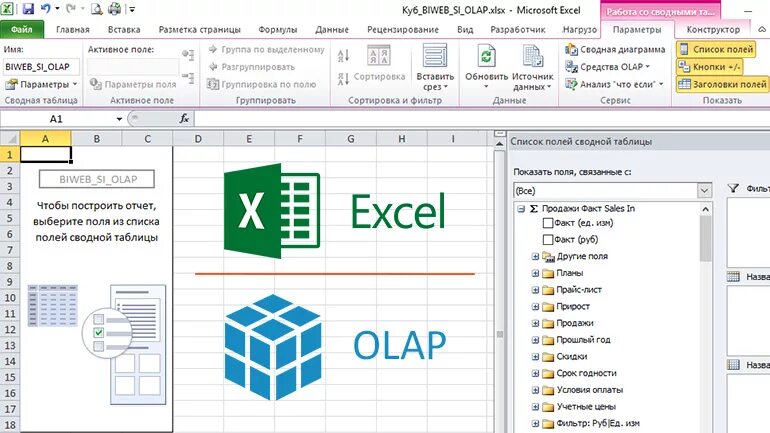Expand the Срок годности folder
The width and height of the screenshot is (770, 433).
click(x=535, y=373)
